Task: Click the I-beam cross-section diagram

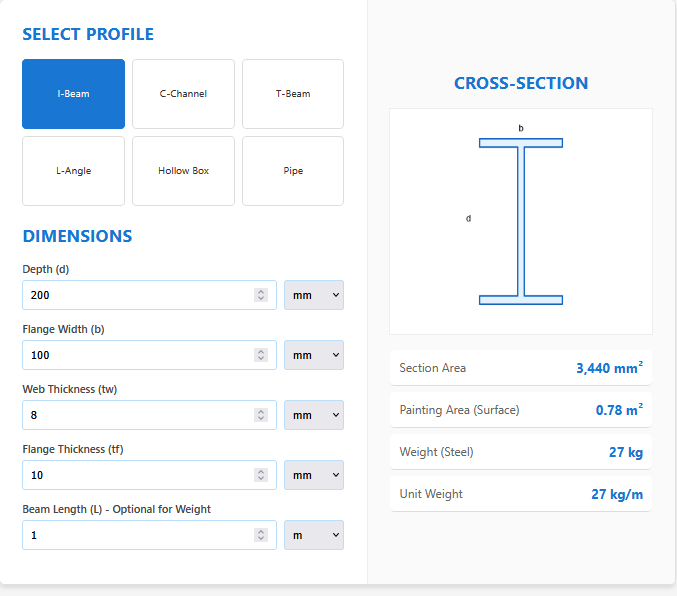Action: (x=521, y=222)
